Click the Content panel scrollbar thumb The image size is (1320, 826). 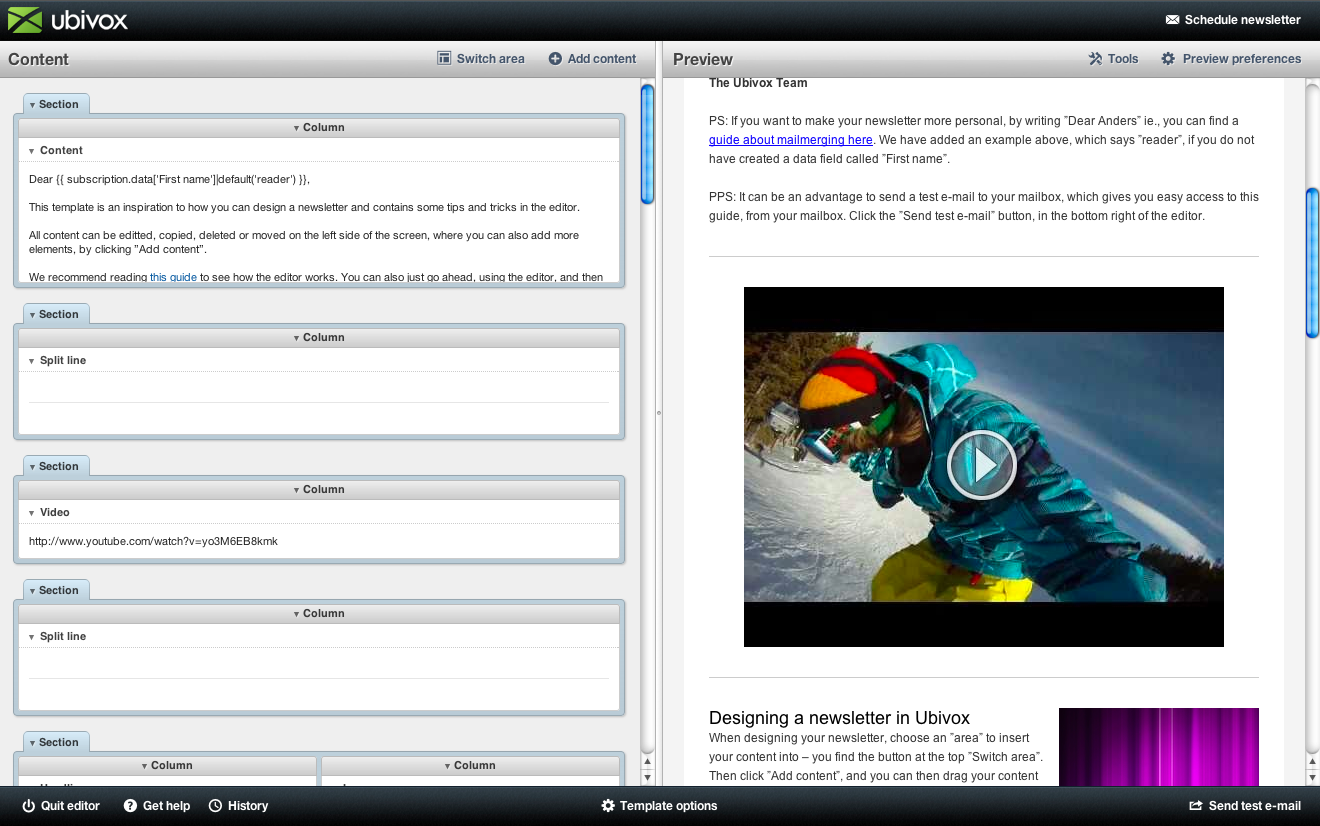[647, 145]
